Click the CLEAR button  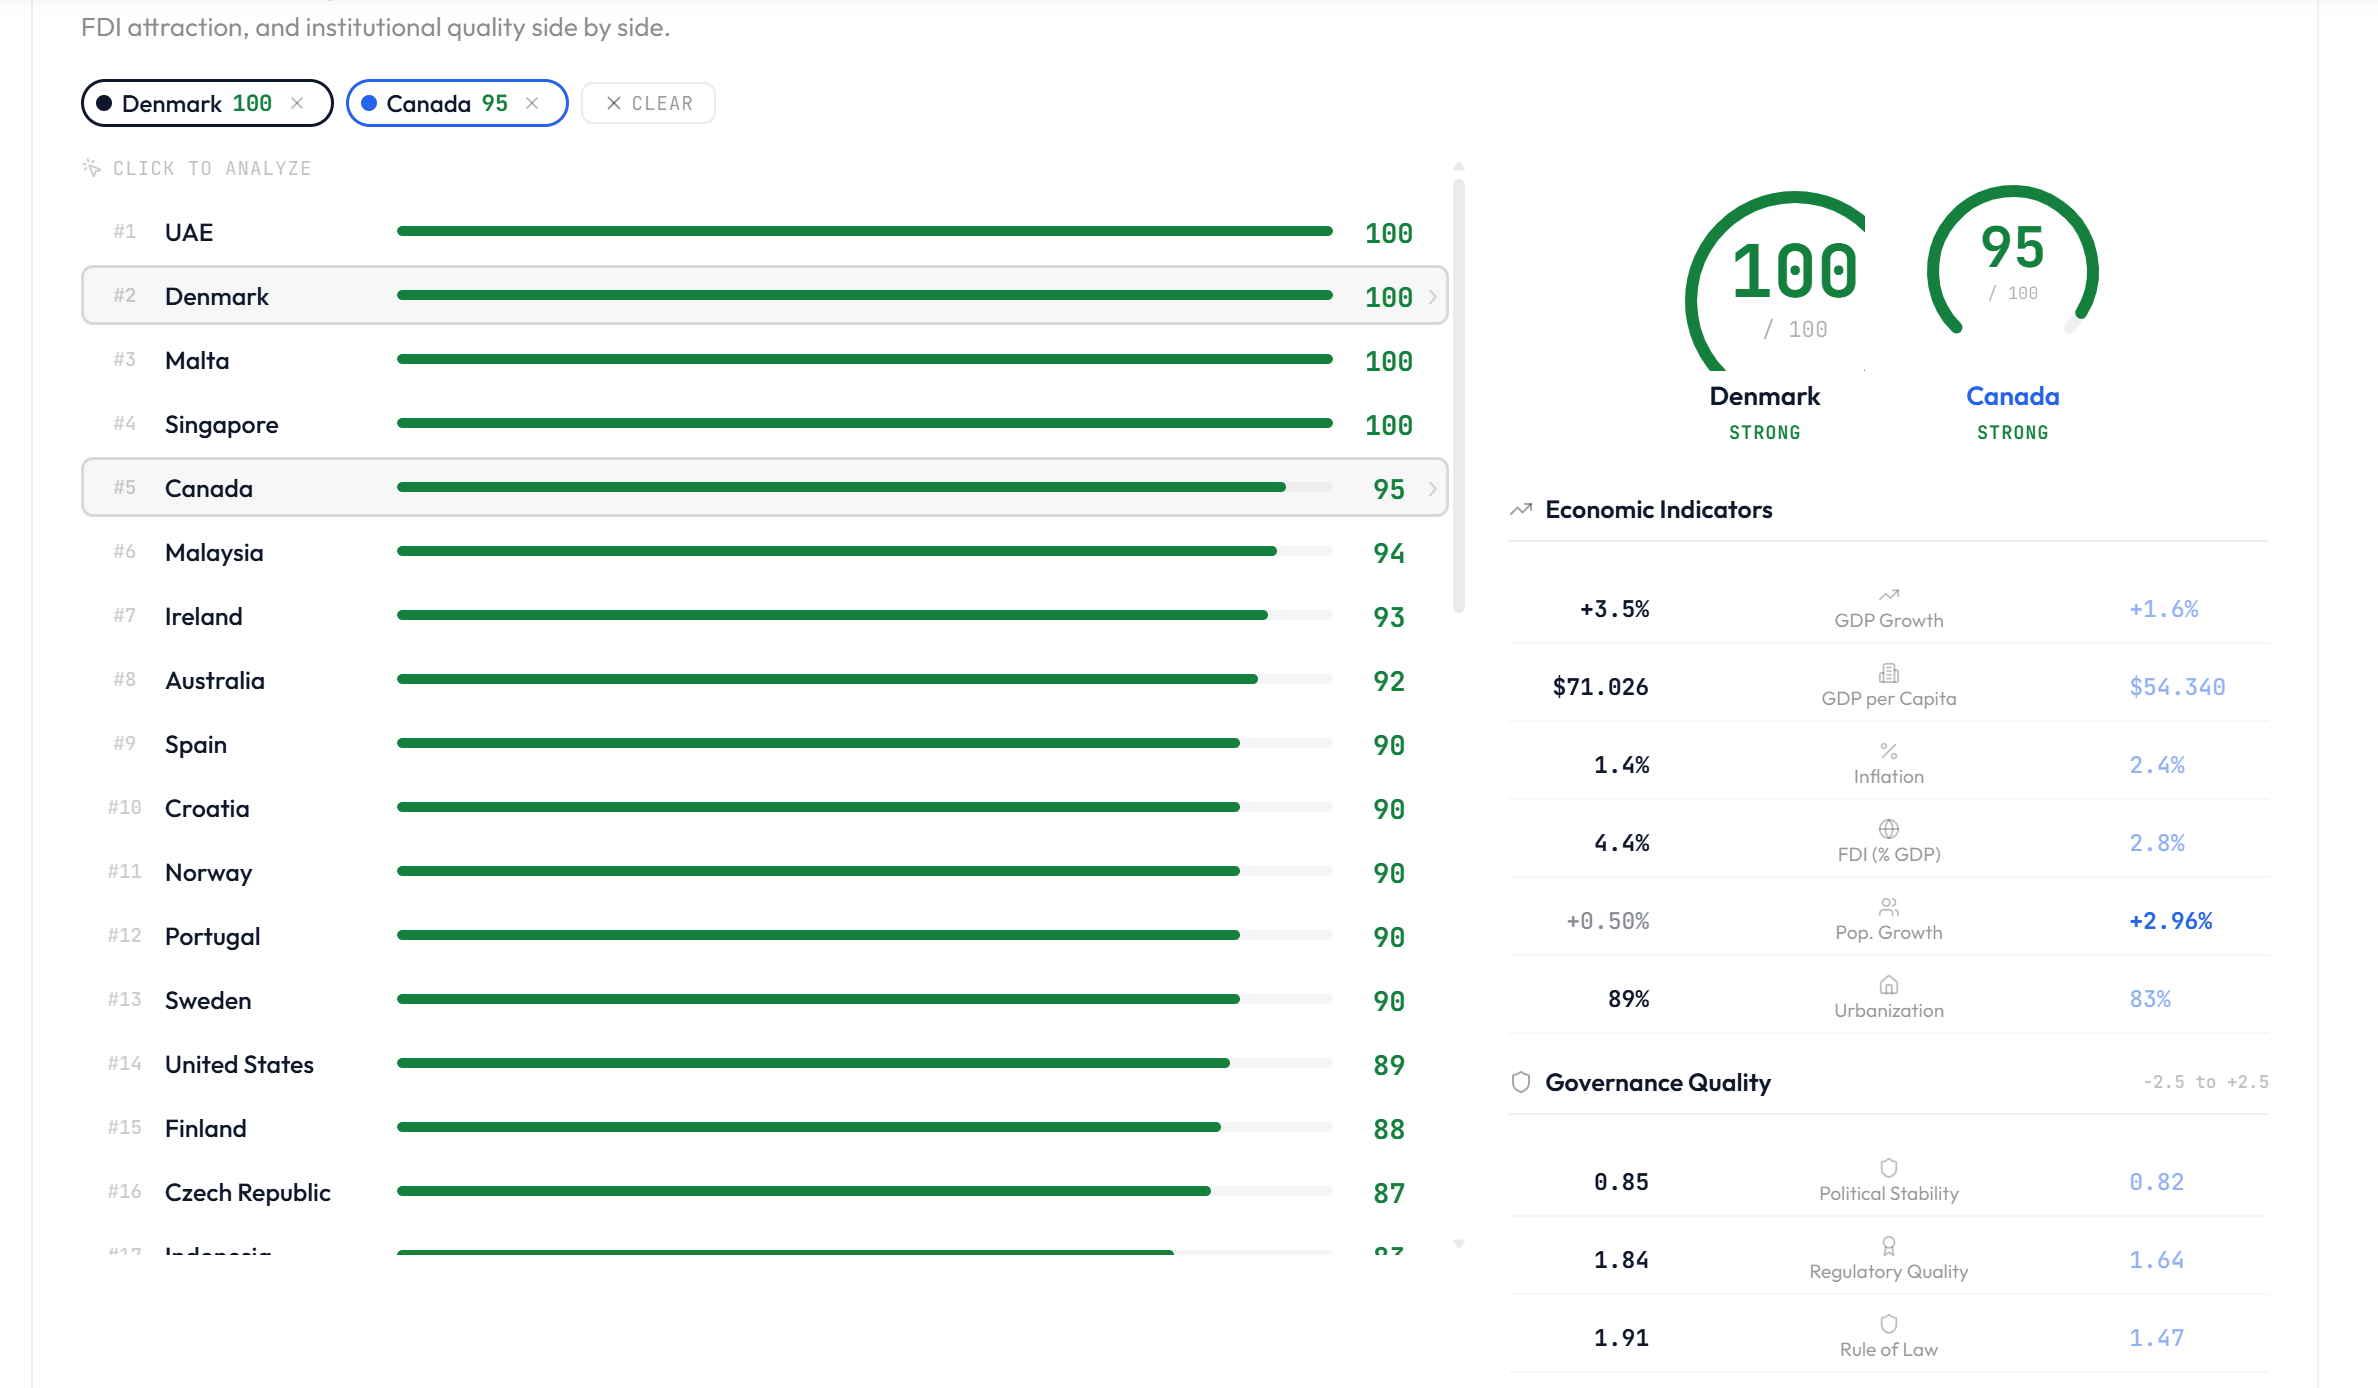click(x=648, y=103)
